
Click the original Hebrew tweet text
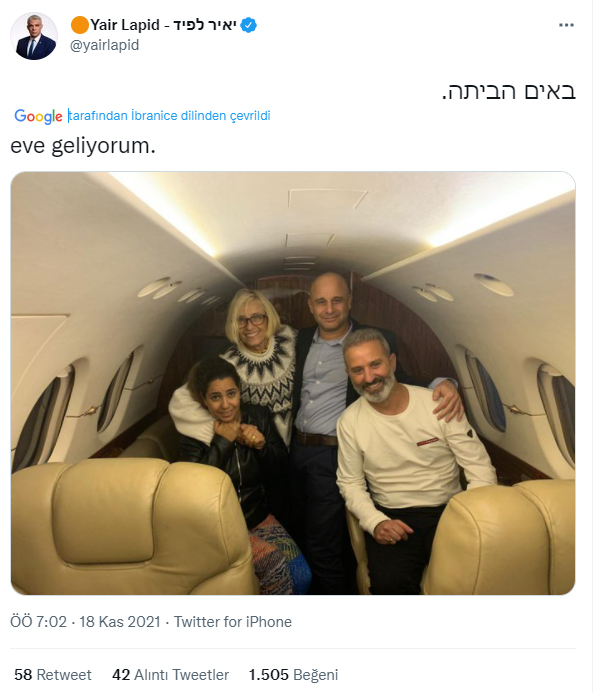click(x=509, y=91)
